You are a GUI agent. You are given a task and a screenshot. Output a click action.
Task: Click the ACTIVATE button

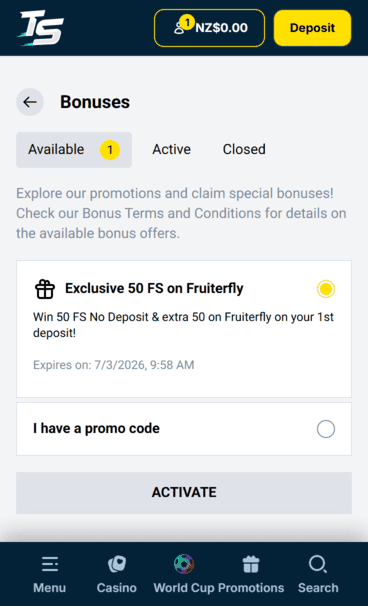pyautogui.click(x=184, y=492)
